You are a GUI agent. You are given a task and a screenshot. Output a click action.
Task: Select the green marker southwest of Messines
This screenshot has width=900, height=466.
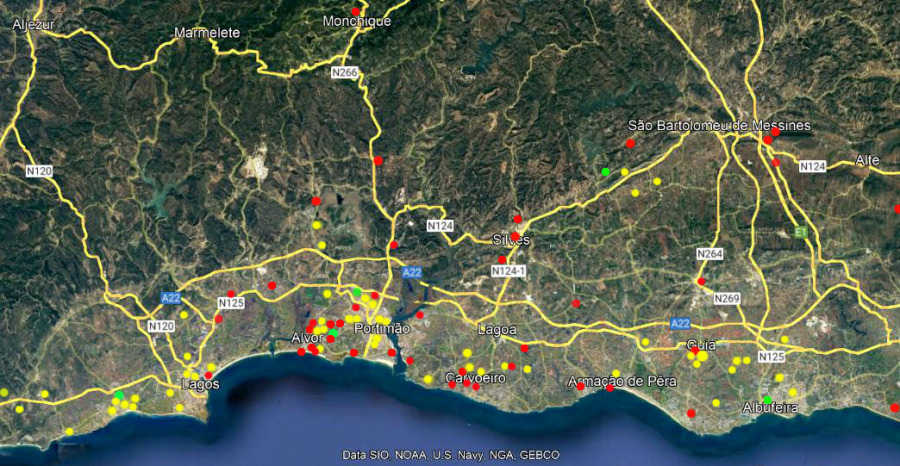pos(605,172)
